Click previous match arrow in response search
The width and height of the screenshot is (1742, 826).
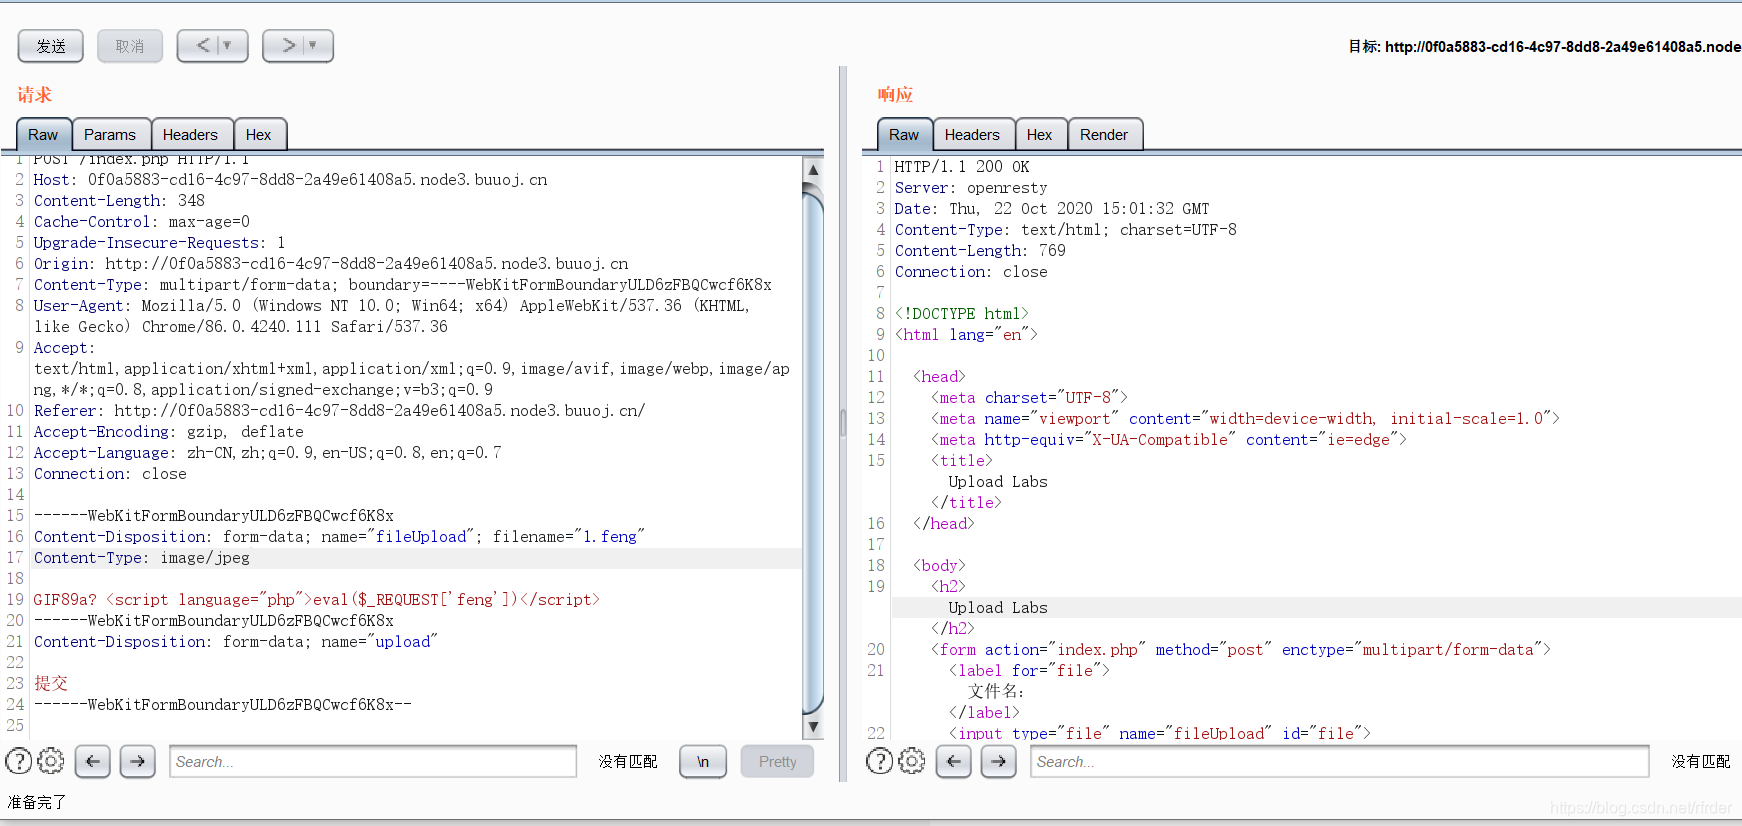954,762
